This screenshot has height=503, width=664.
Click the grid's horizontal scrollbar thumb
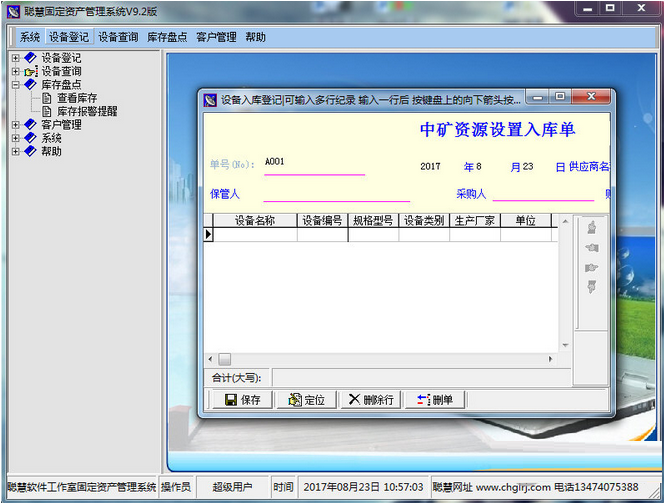coord(224,359)
